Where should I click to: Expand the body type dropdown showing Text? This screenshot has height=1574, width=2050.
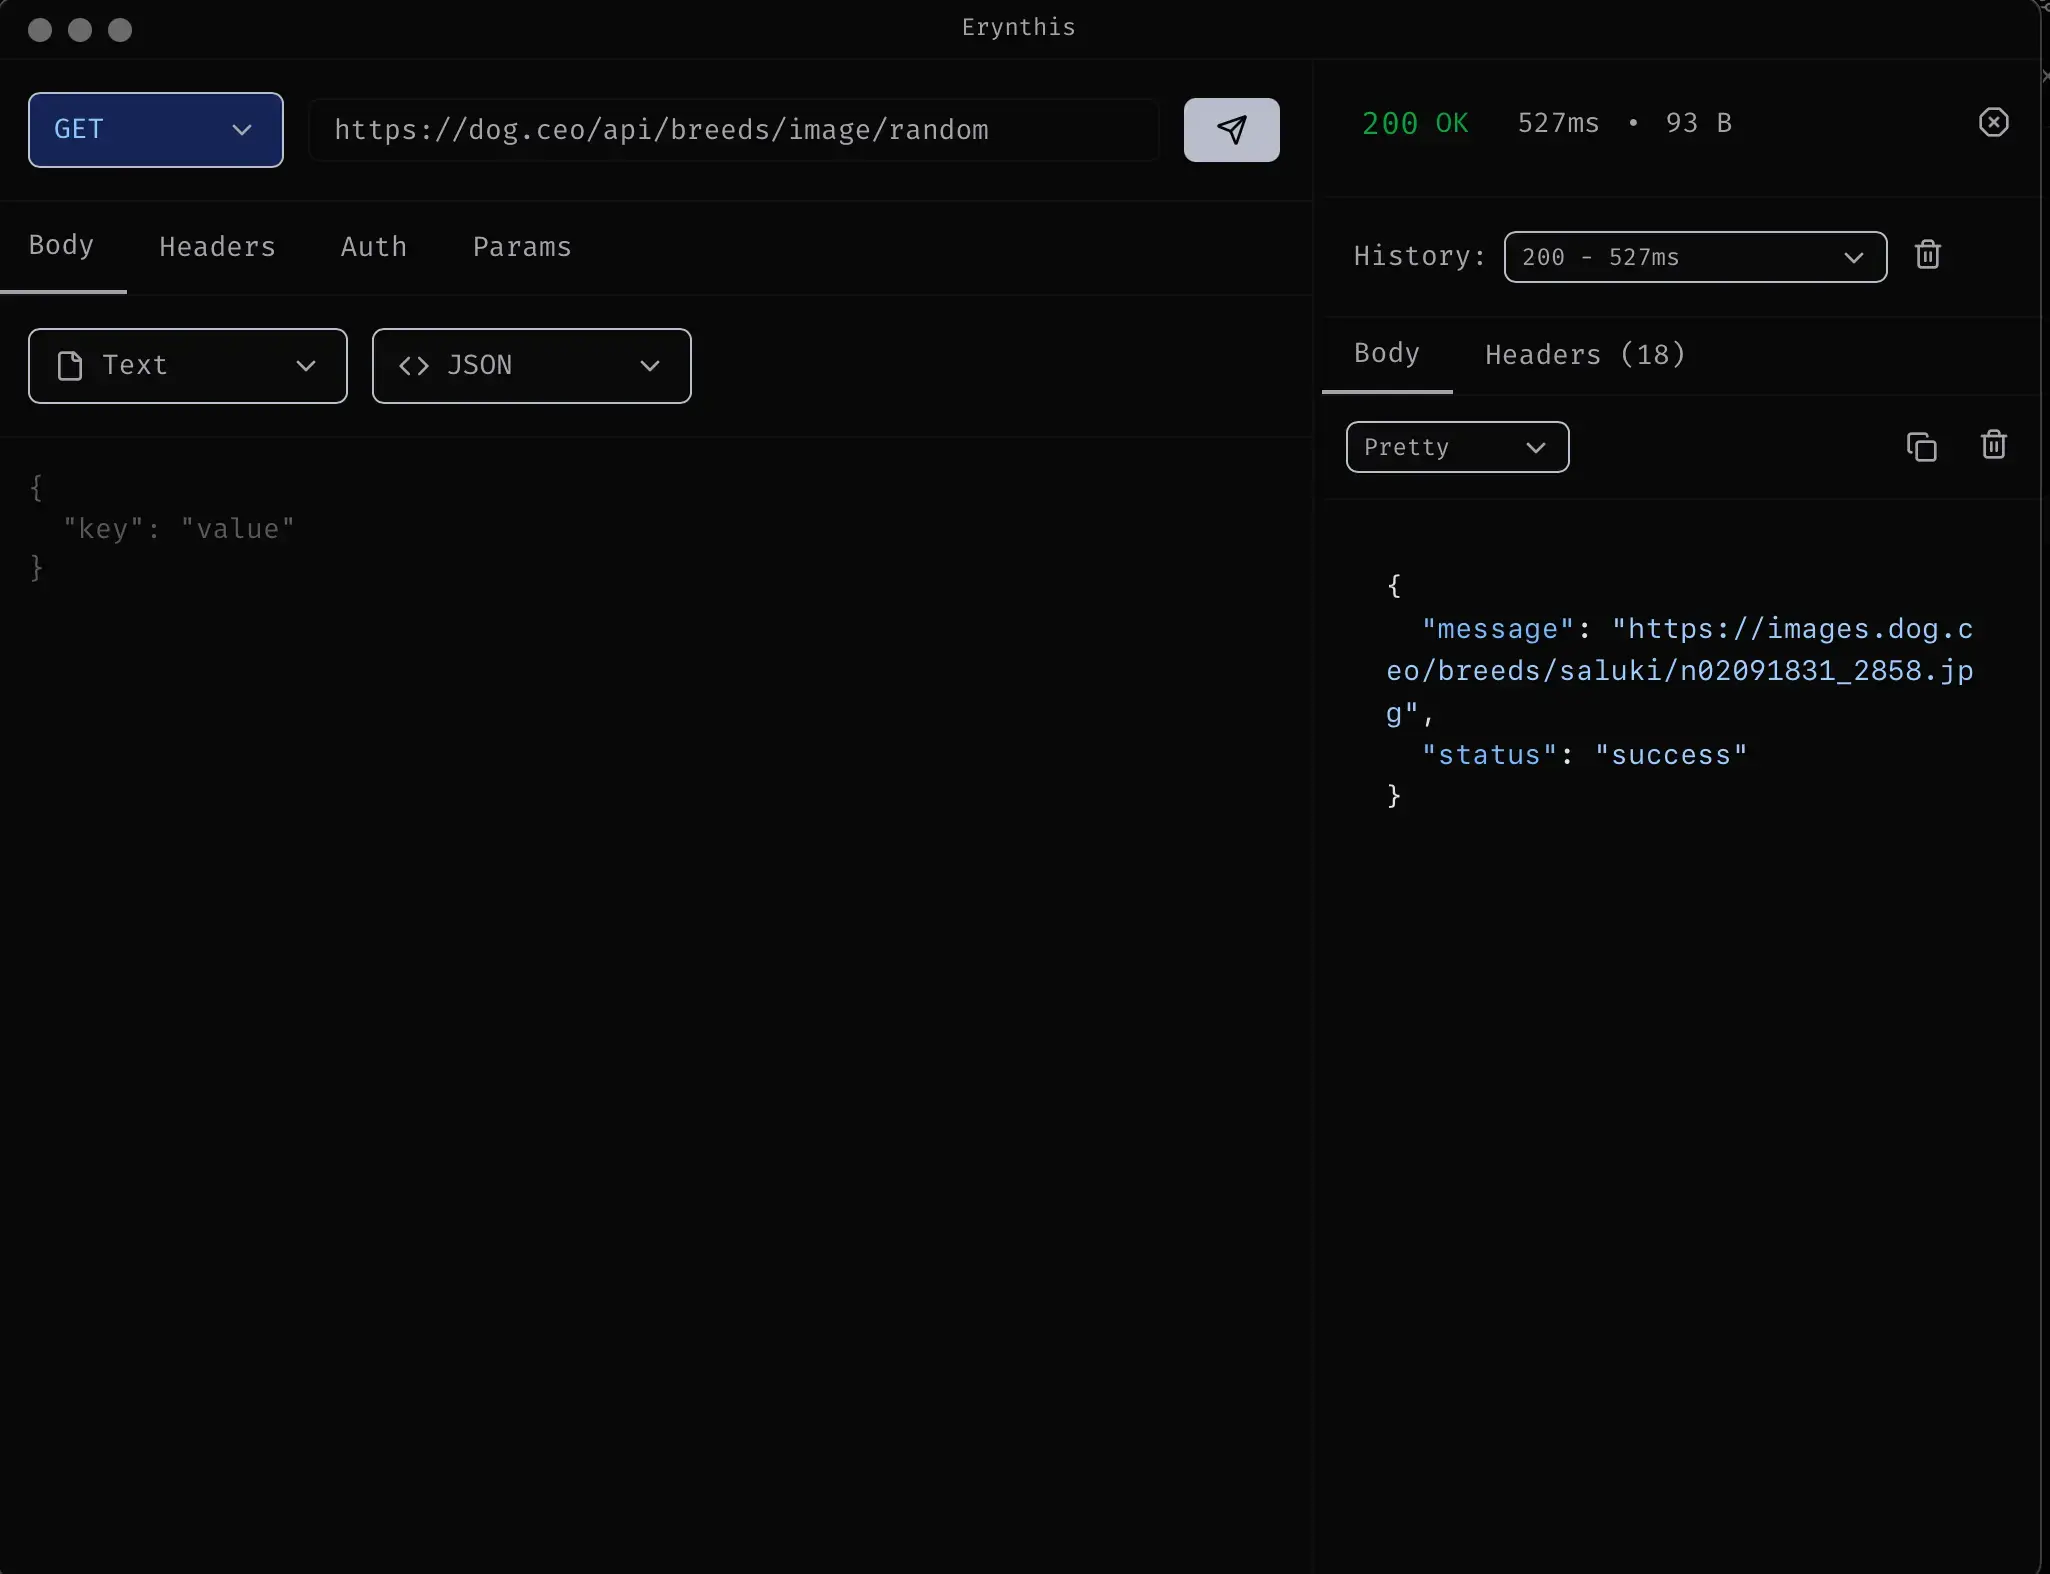click(x=306, y=366)
